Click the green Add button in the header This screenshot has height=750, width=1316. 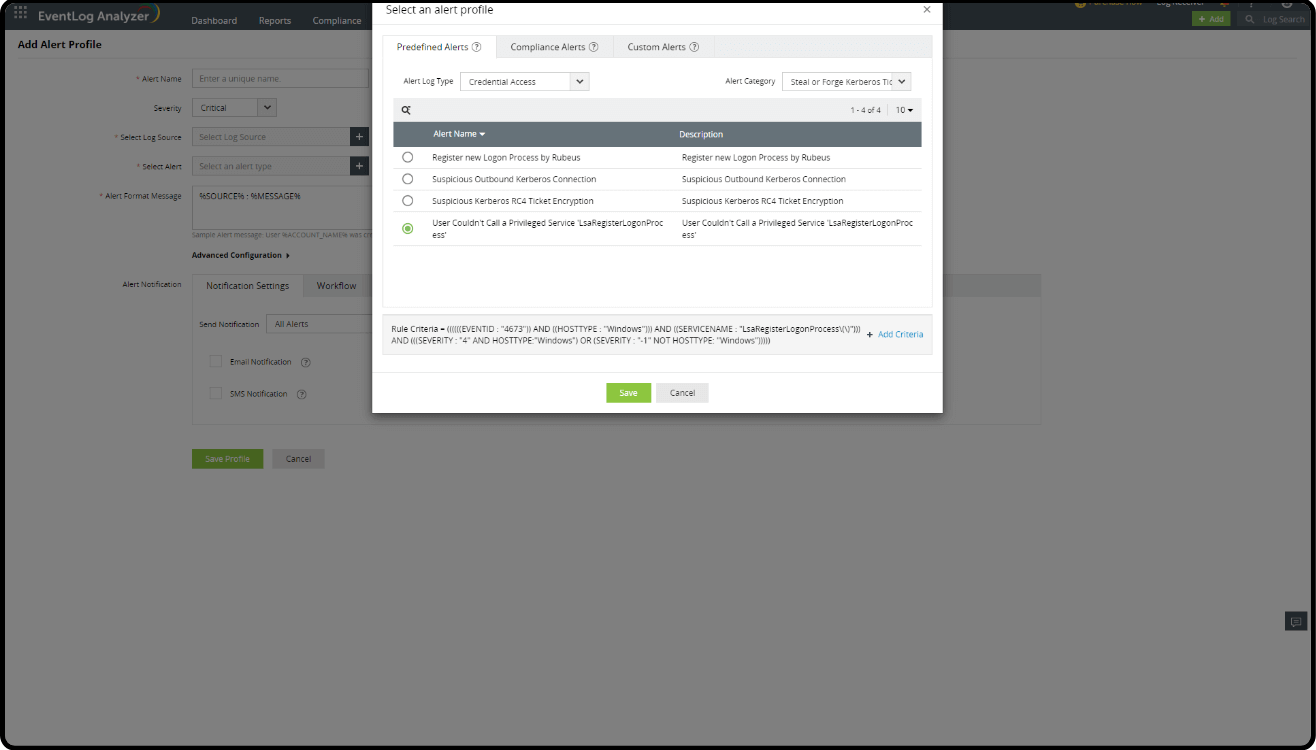coord(1211,19)
